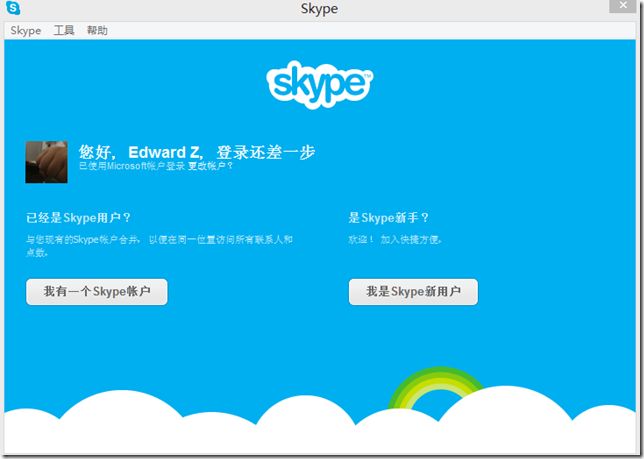Close the Skype window
Screen dimensions: 644x459
[623, 5]
